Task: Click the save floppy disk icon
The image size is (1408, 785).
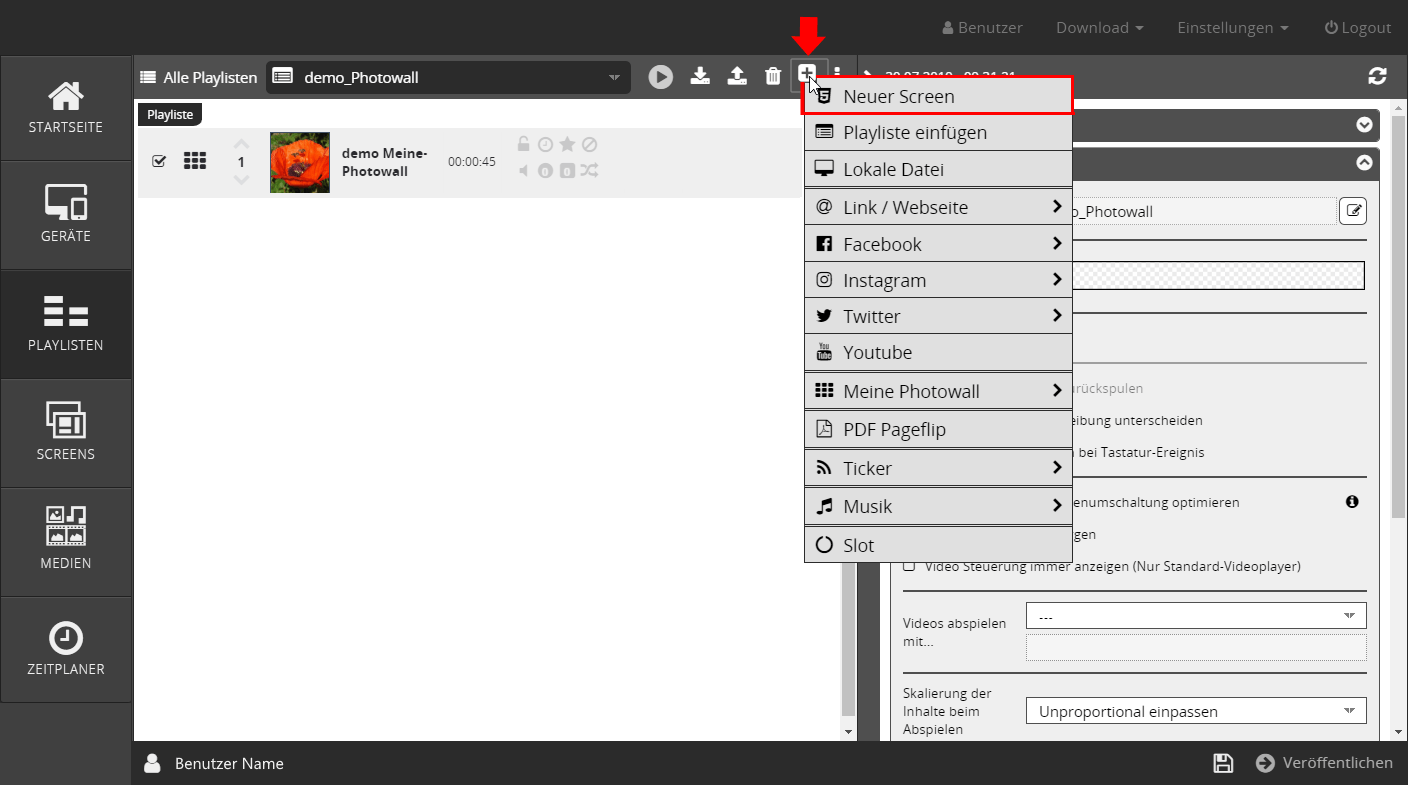Action: pyautogui.click(x=1222, y=763)
